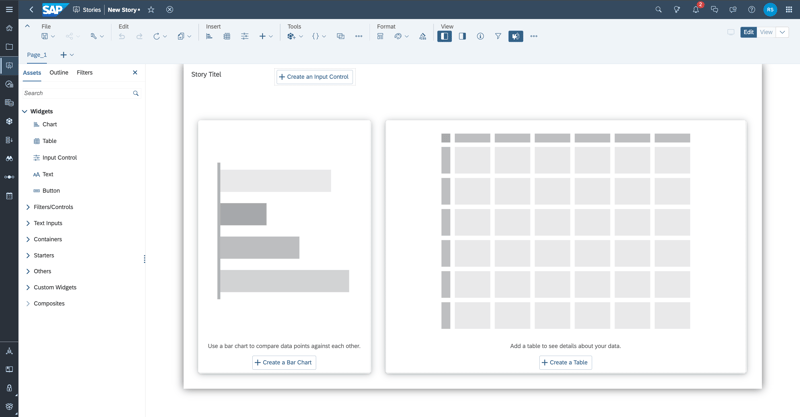Click Create a Bar Chart button

click(x=284, y=362)
